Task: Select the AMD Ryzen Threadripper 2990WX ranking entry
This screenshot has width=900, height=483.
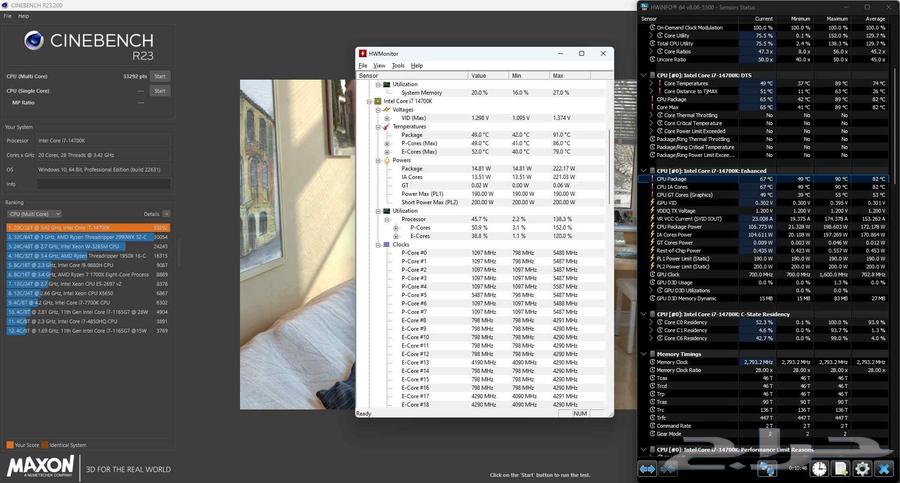Action: (88, 237)
